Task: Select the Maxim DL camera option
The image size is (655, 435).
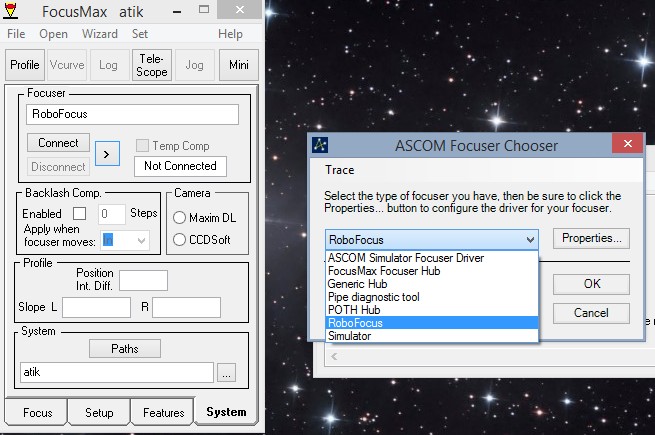Action: point(179,218)
